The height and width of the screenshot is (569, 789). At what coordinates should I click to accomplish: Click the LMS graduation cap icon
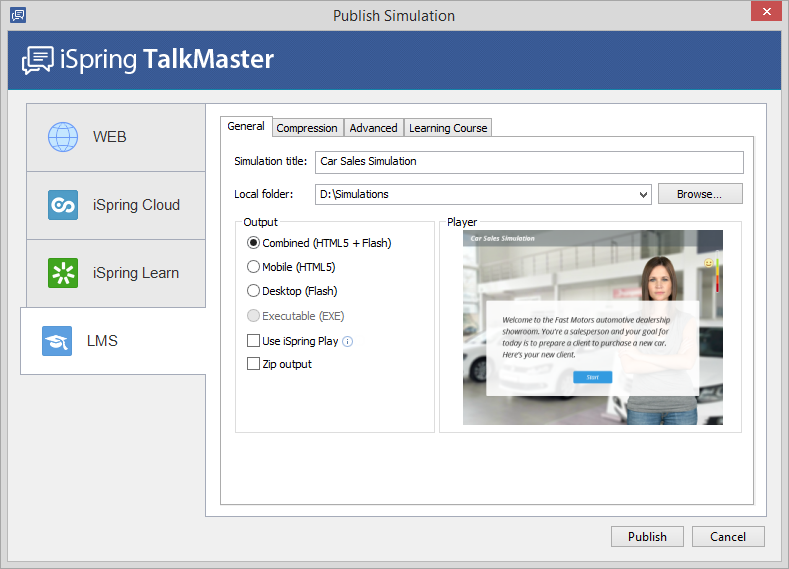point(57,341)
